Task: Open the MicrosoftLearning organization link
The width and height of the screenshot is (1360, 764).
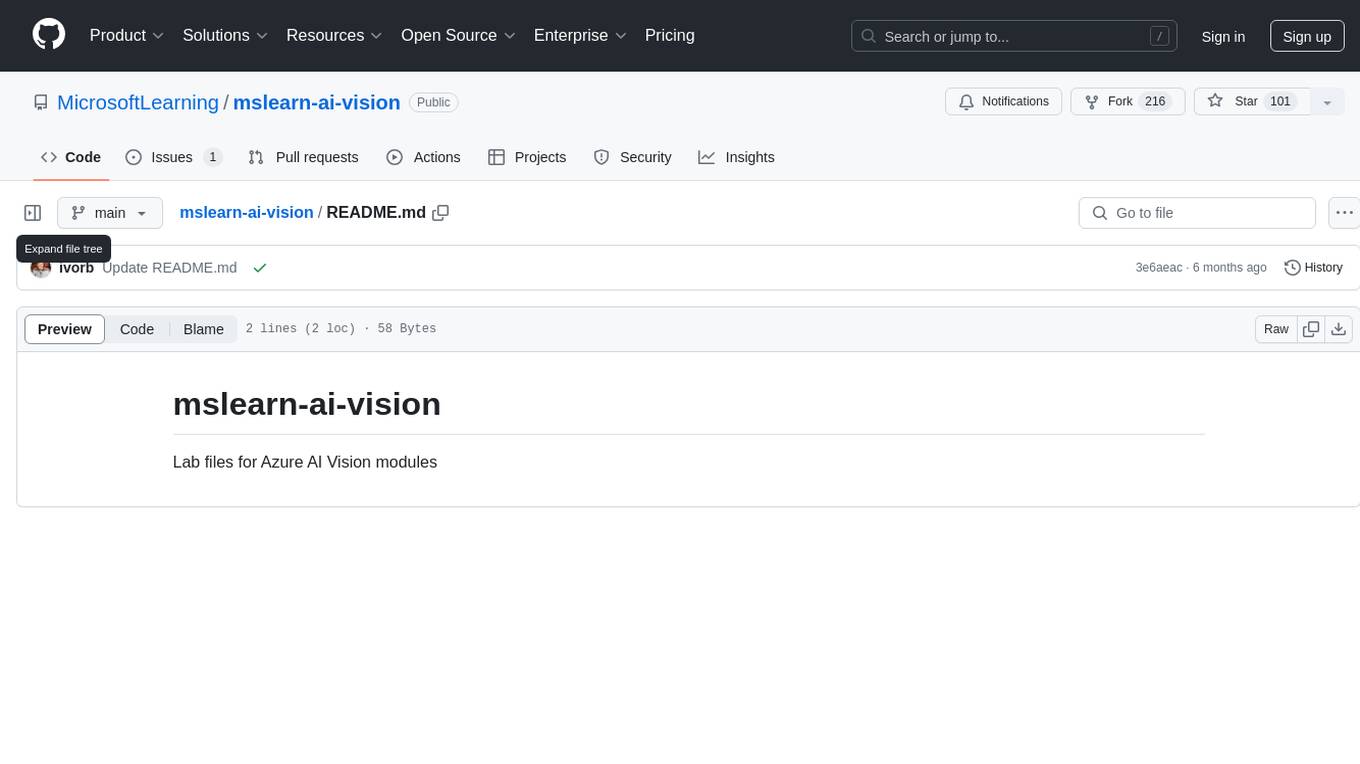Action: [x=138, y=102]
